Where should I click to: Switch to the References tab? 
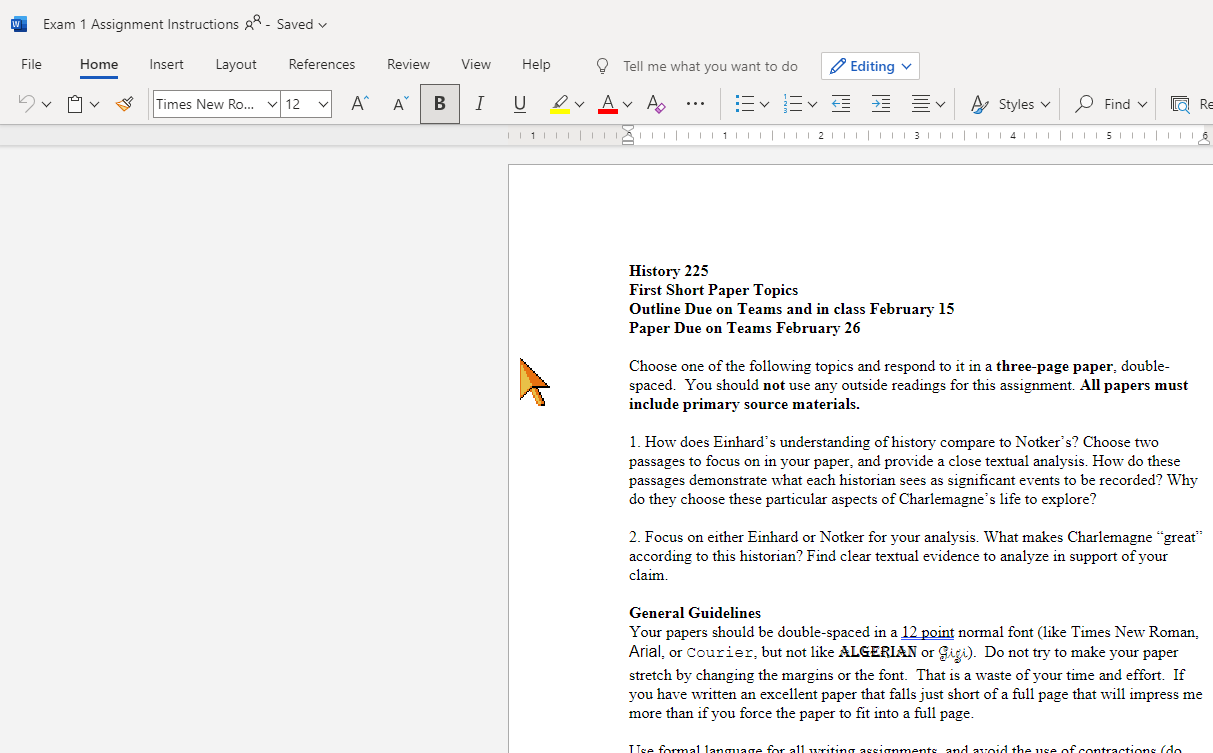[322, 64]
